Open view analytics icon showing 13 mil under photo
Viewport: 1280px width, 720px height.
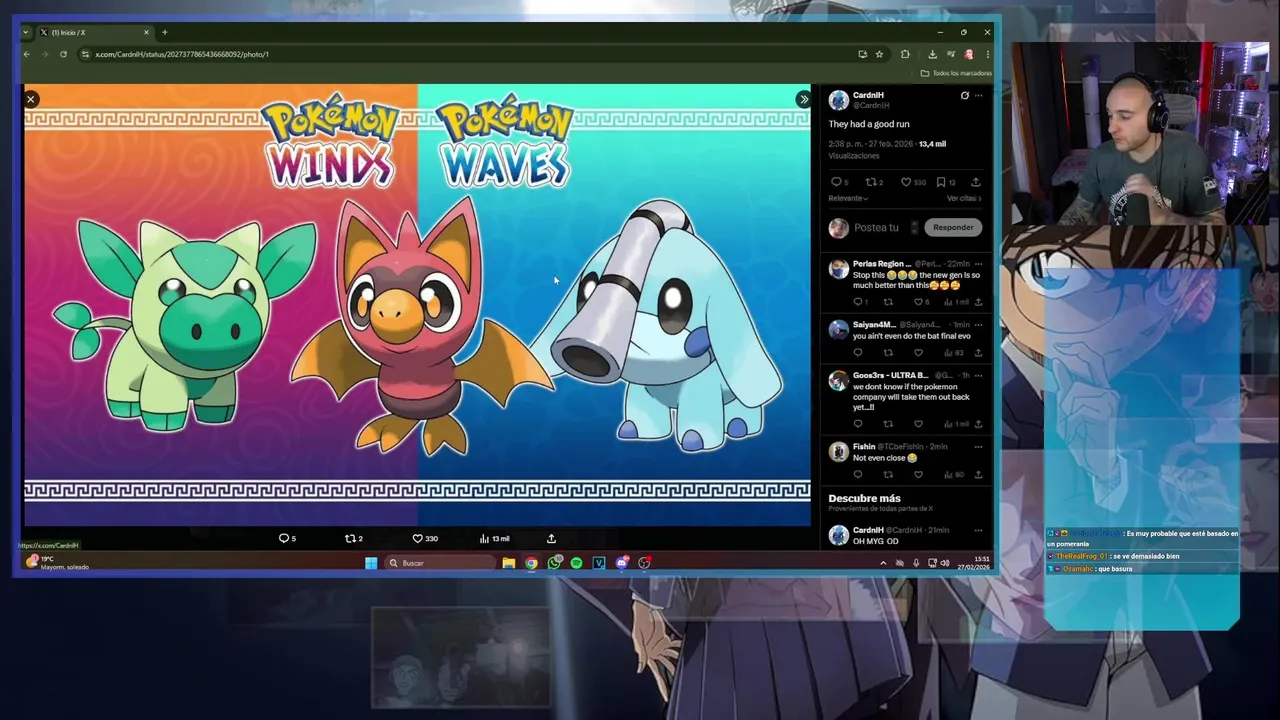(484, 538)
